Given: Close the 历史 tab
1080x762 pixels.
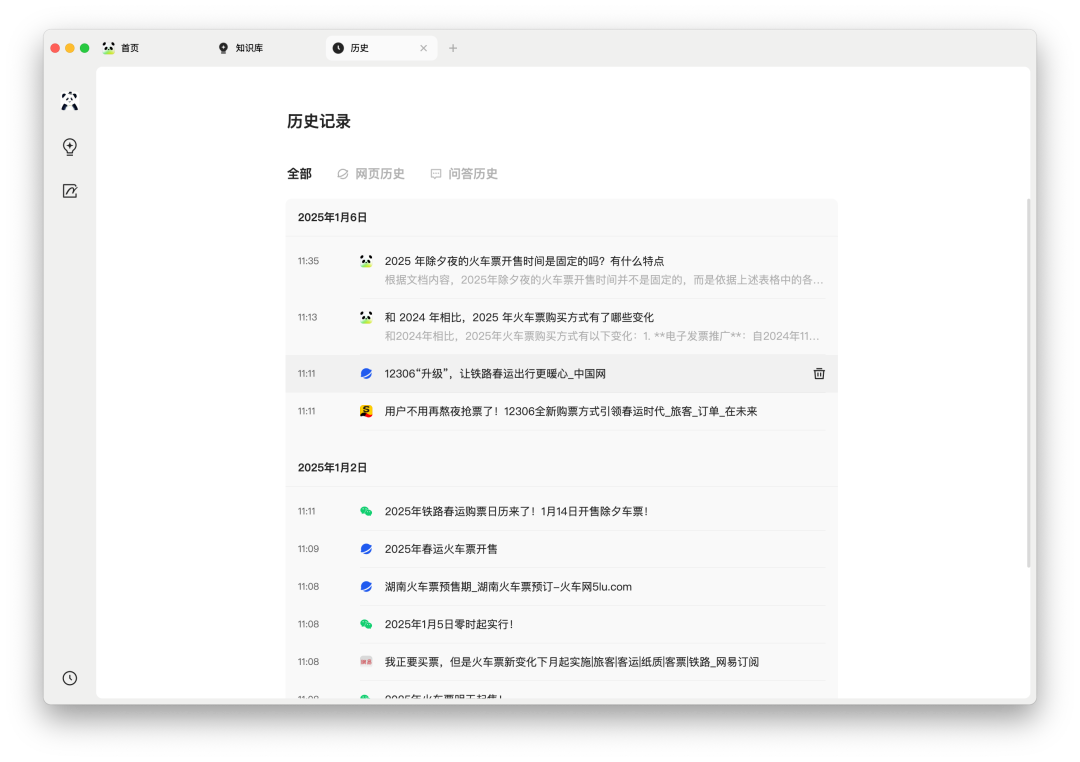Looking at the screenshot, I should click(x=423, y=48).
